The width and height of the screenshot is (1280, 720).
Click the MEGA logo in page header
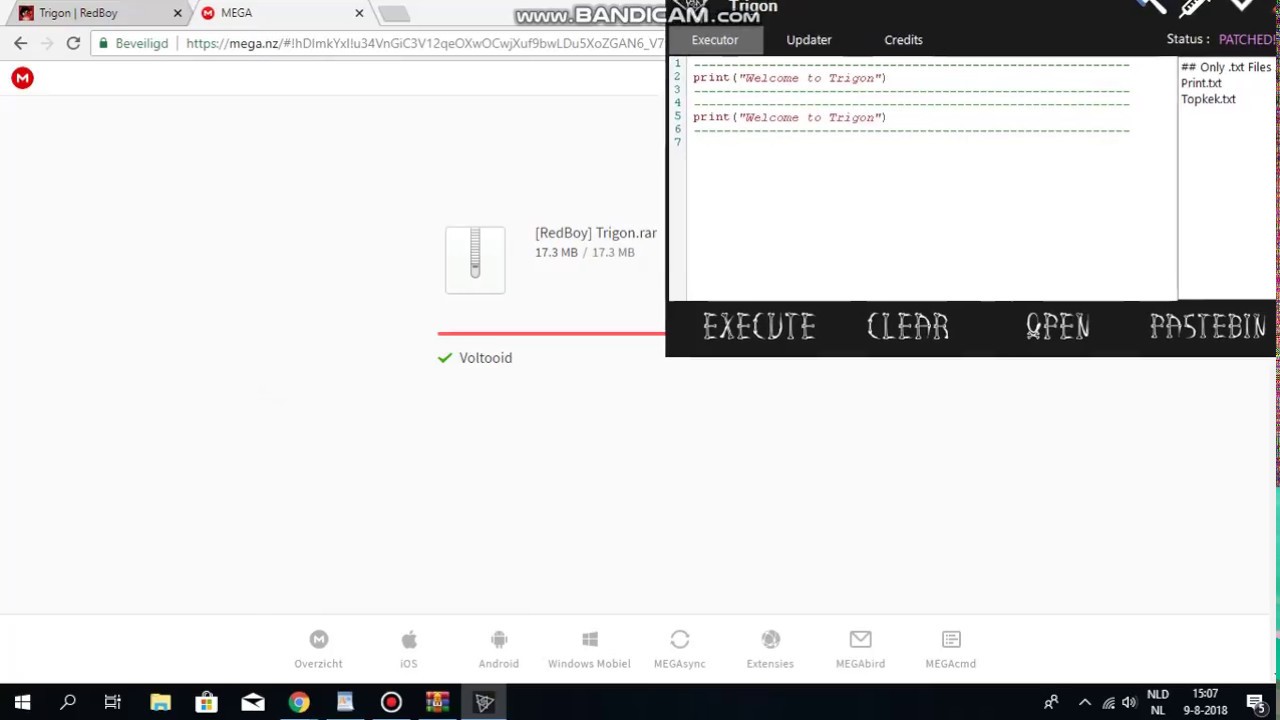[22, 78]
